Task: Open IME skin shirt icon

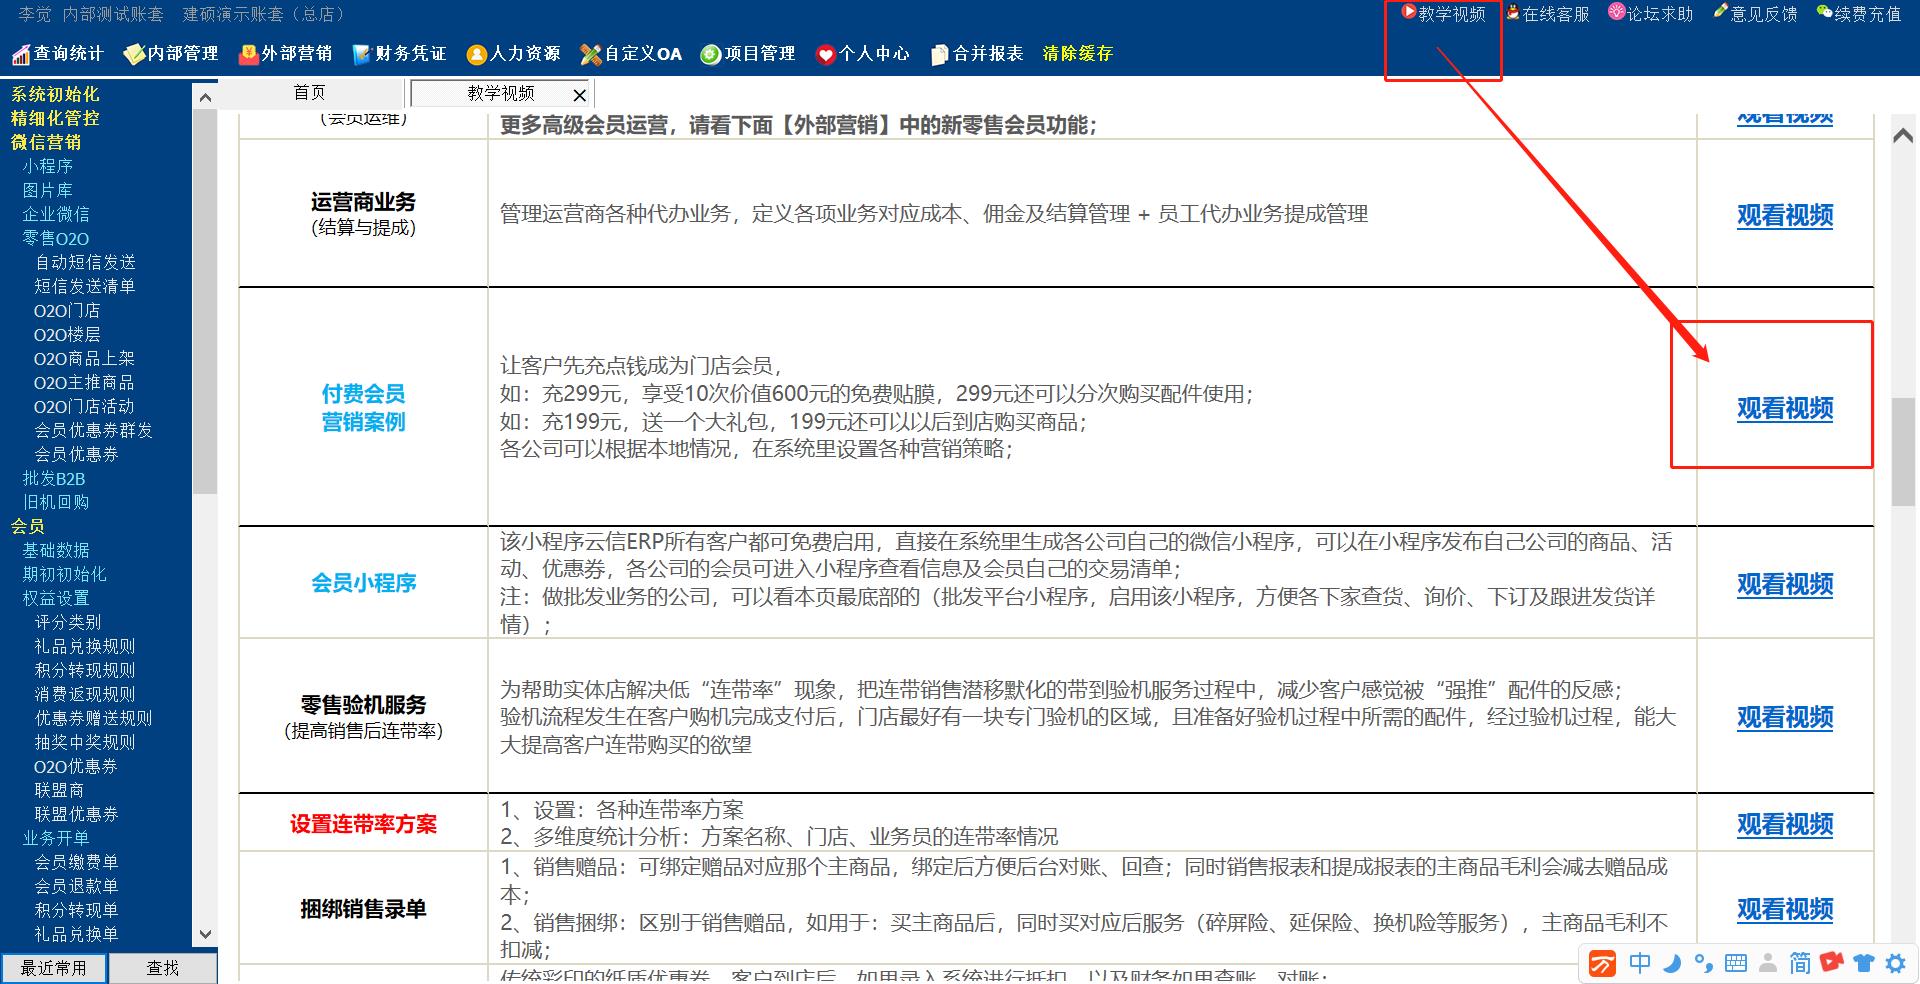Action: (x=1863, y=963)
